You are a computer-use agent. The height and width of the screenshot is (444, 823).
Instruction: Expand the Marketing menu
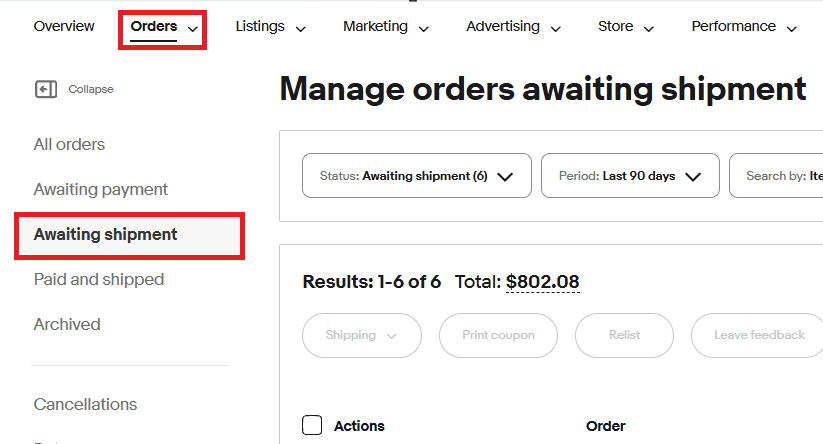386,27
